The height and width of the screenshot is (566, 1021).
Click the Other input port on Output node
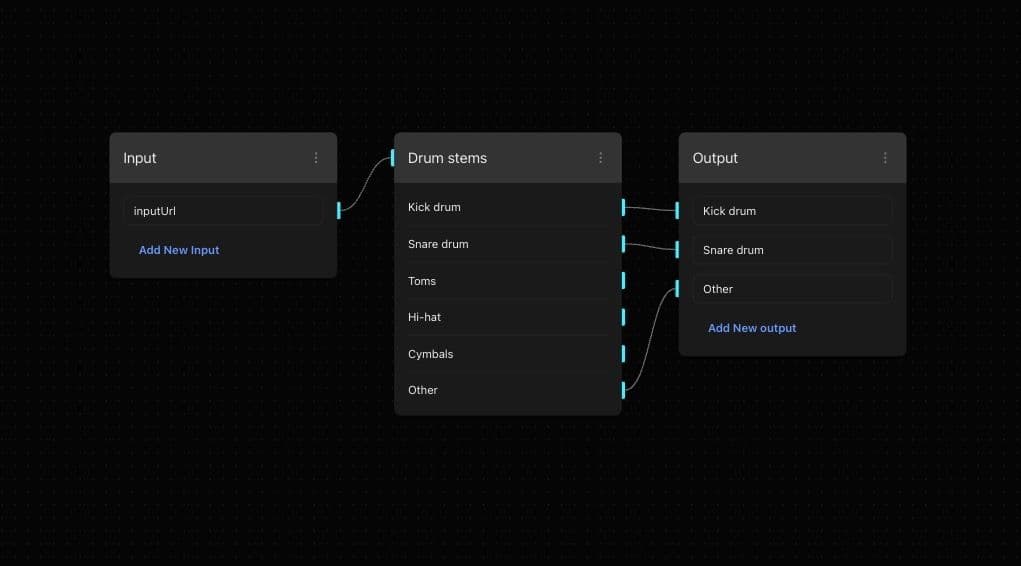tap(677, 289)
